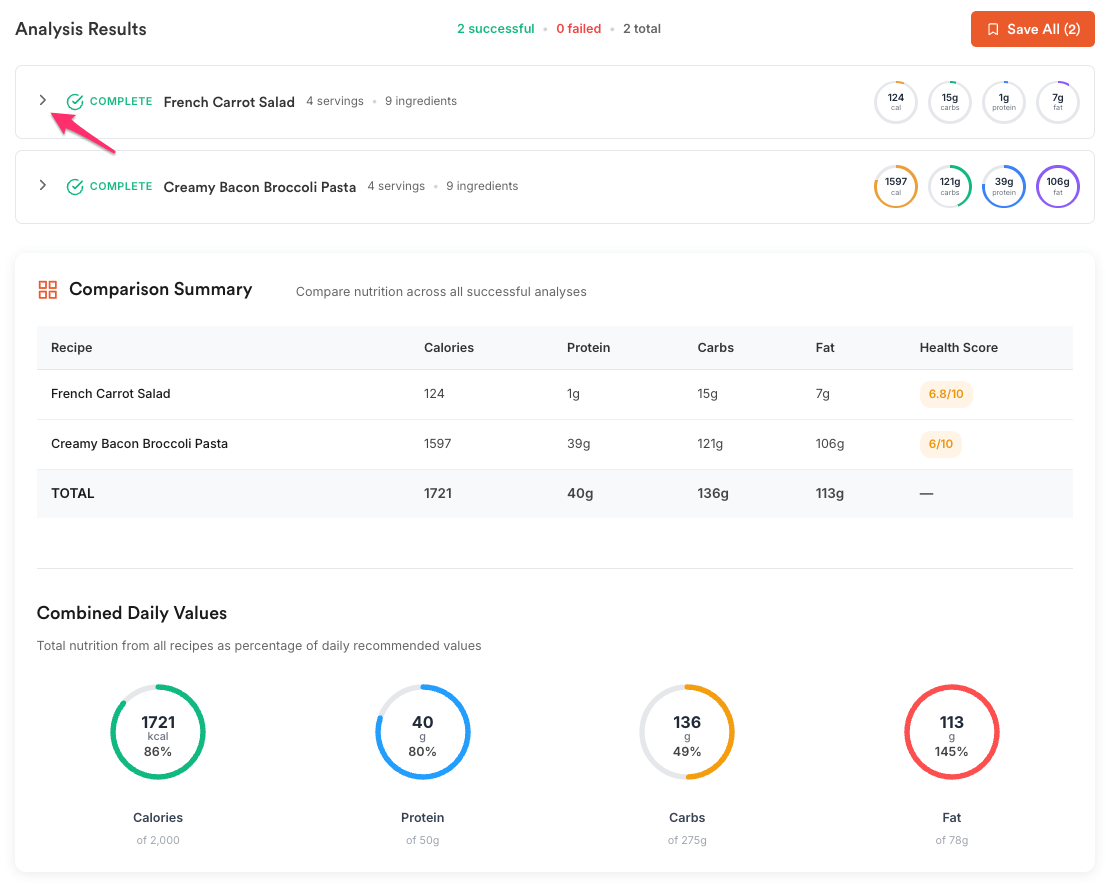Click the Save All (2) button

click(1032, 29)
